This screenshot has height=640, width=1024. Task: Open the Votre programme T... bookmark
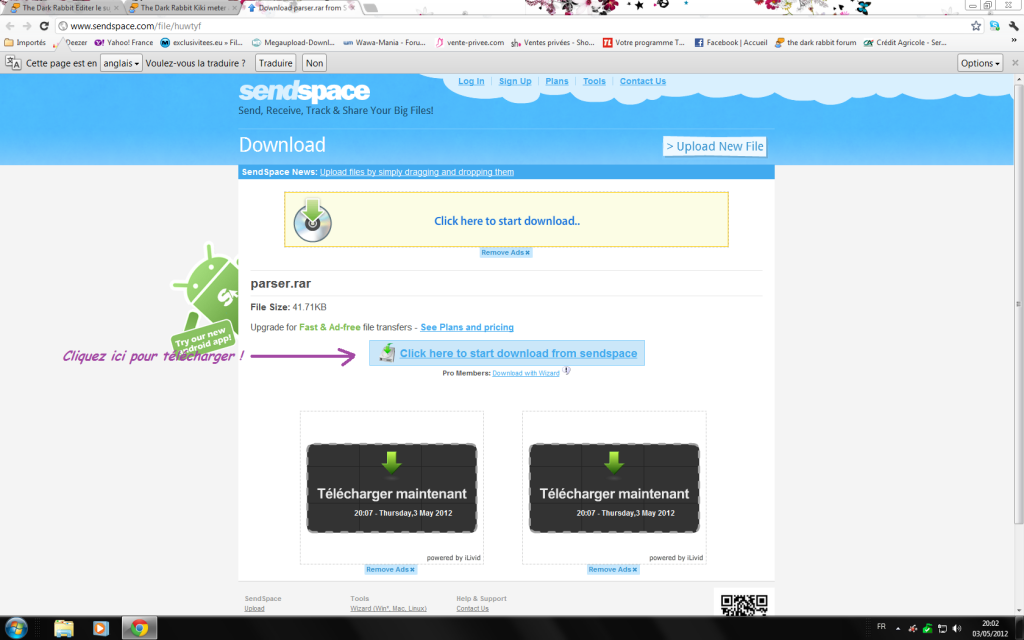tap(643, 42)
